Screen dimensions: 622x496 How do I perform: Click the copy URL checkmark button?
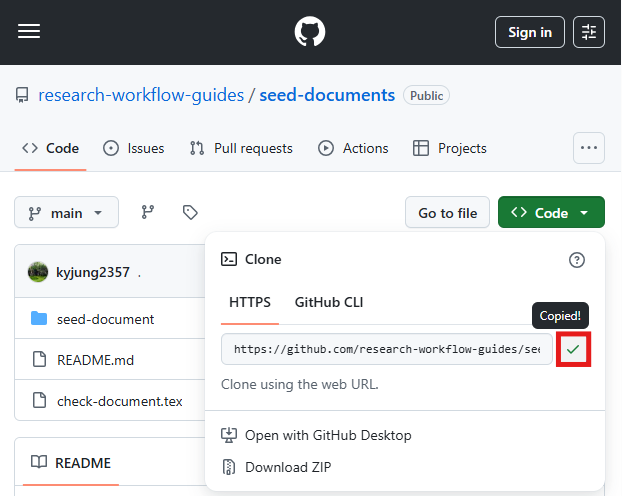click(x=573, y=349)
